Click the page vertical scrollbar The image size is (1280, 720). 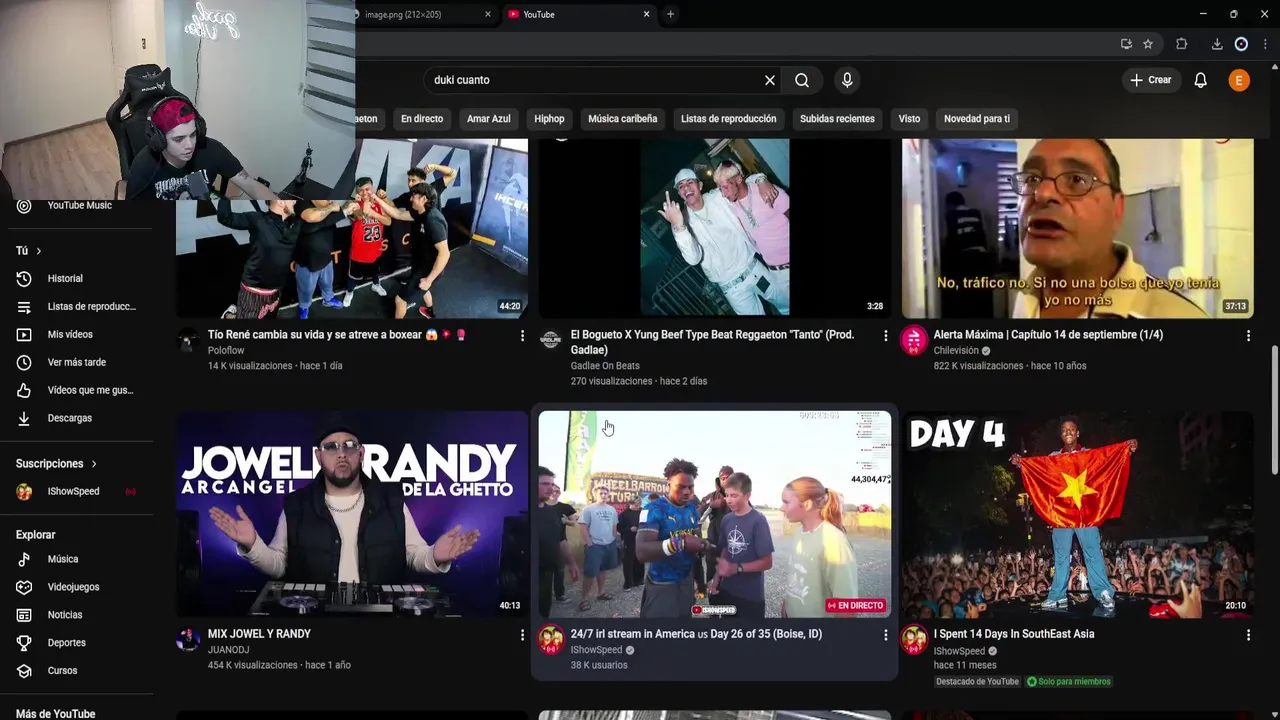click(x=1274, y=410)
